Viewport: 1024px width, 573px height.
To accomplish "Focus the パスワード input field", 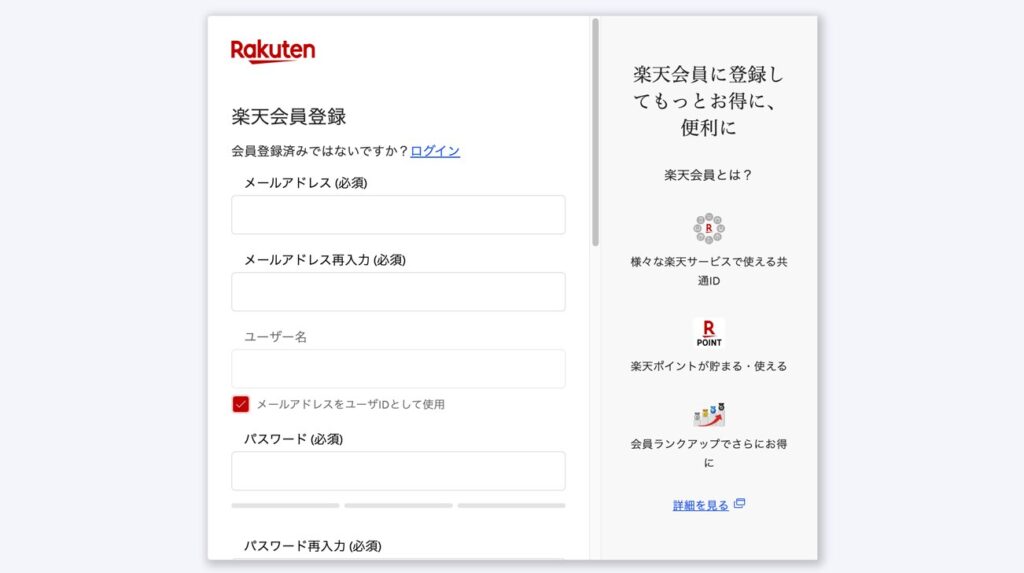I will [x=398, y=471].
